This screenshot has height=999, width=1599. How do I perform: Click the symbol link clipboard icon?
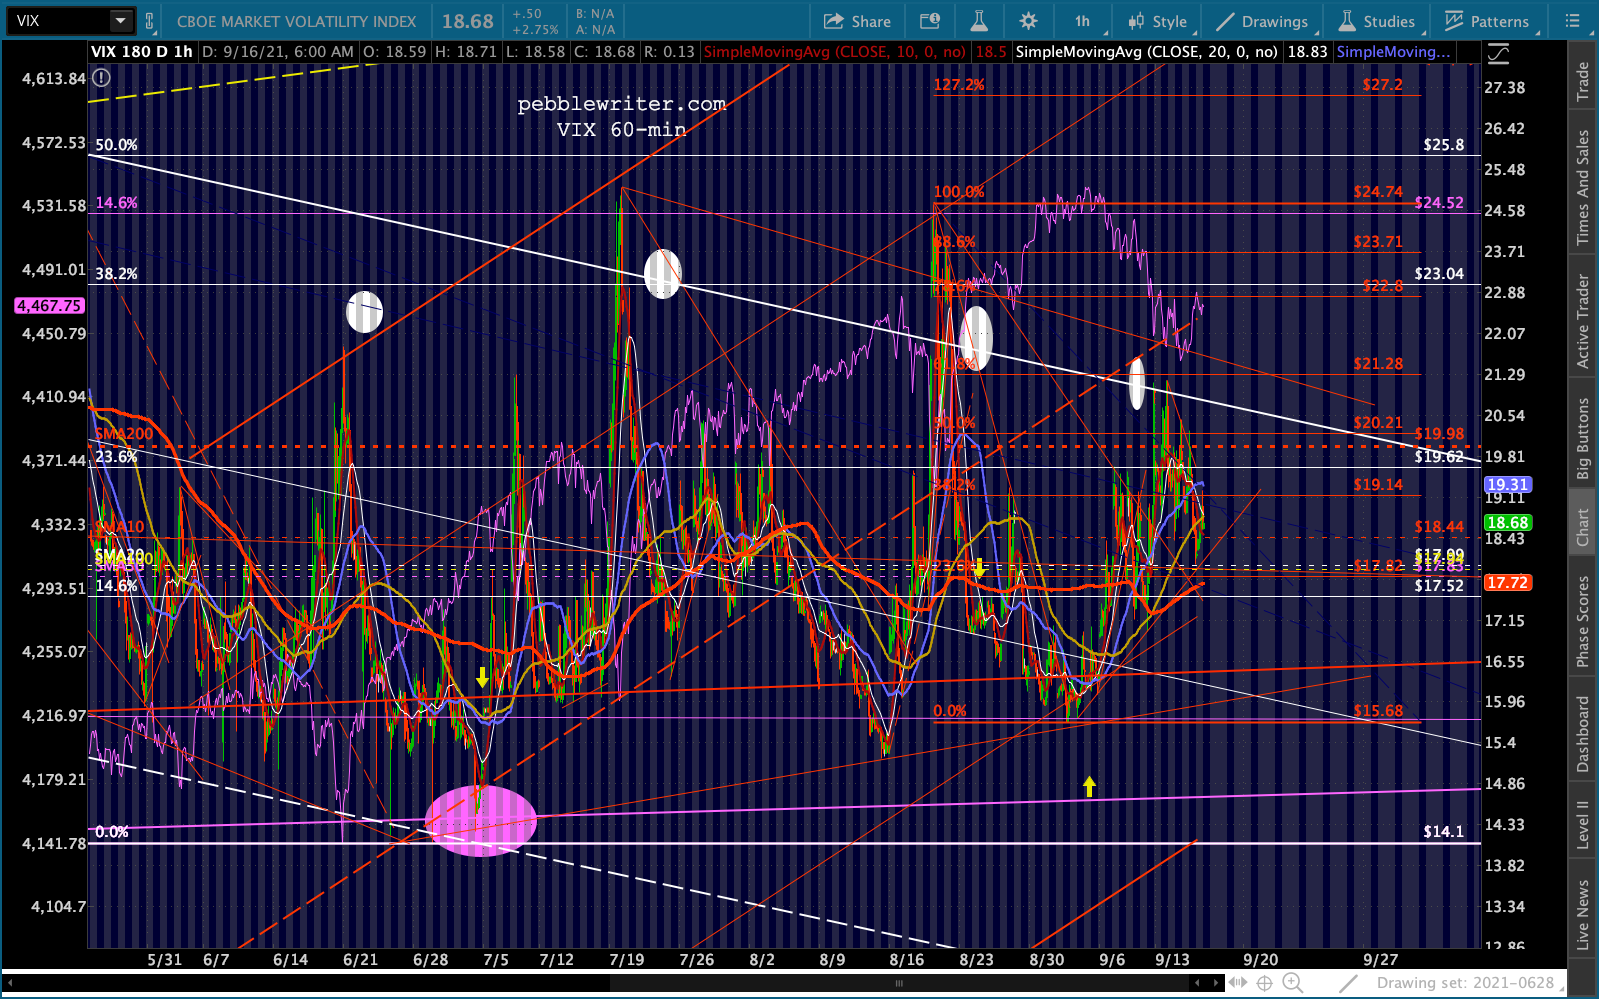click(150, 21)
